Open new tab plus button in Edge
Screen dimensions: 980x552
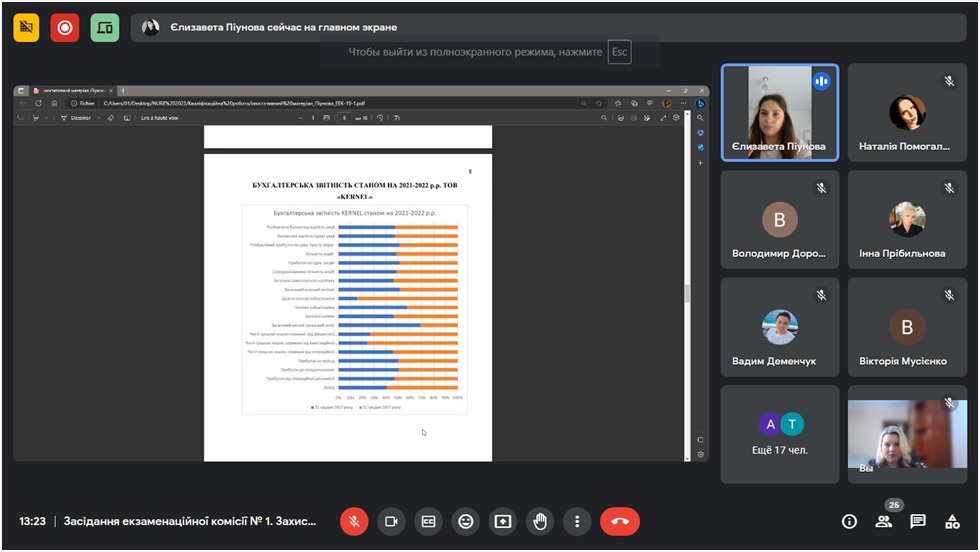coord(123,91)
